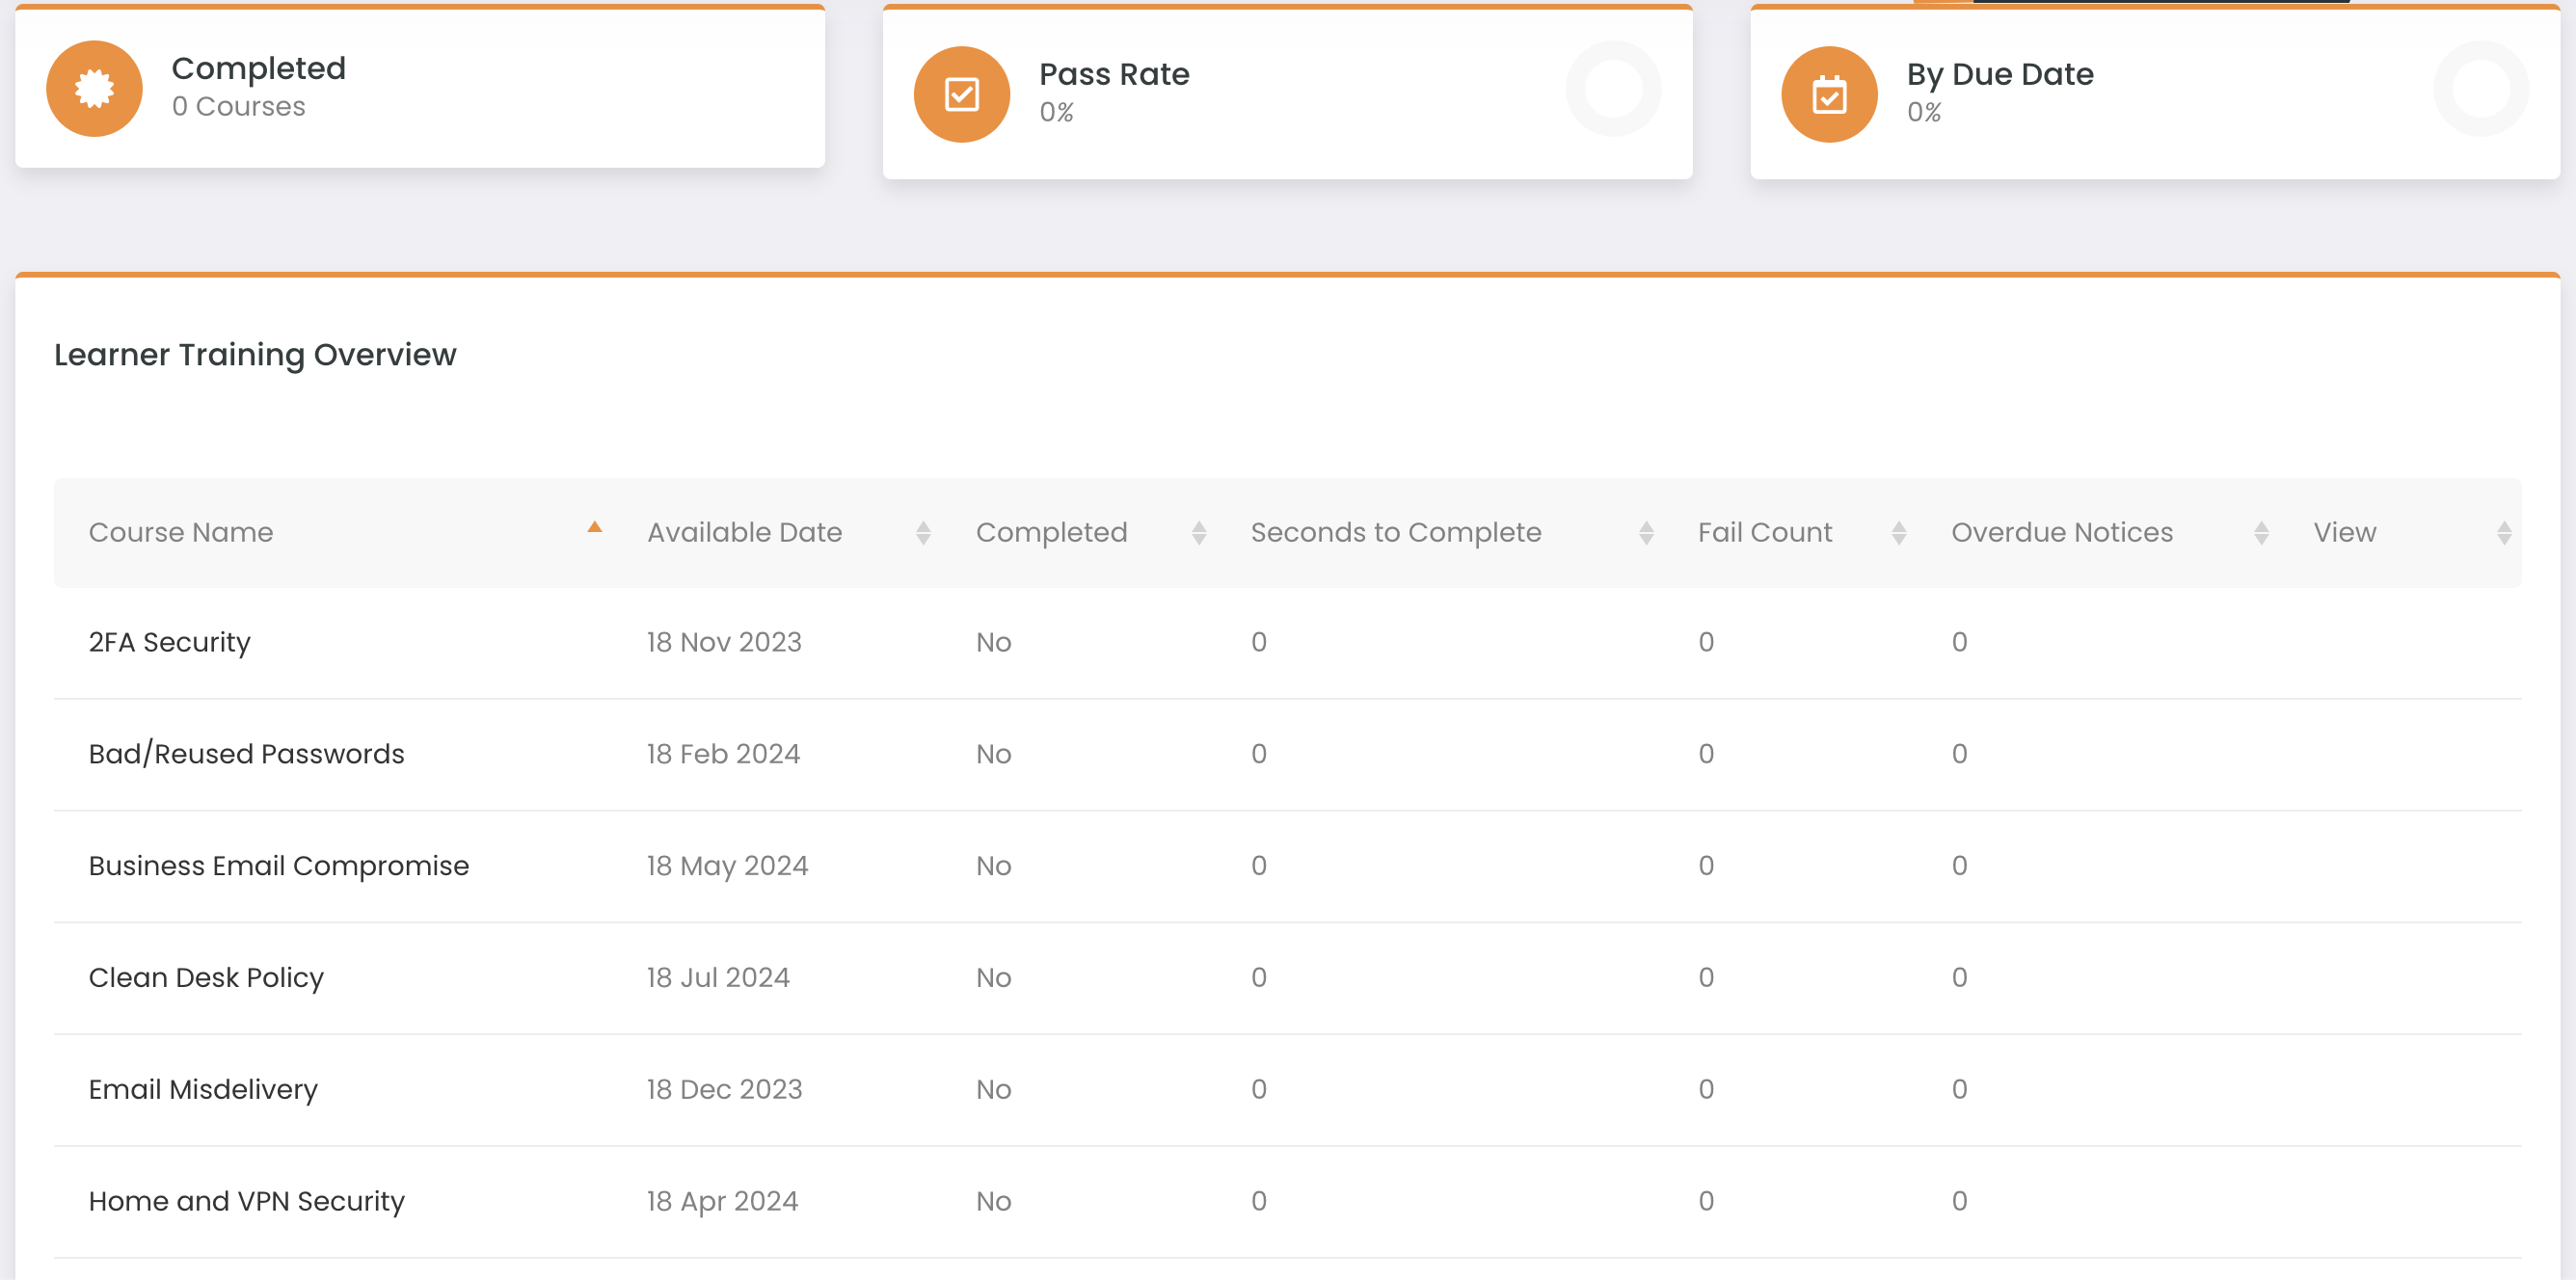Click the 18 Feb 2024 date
Screen dimensions: 2576x1280
[723, 754]
